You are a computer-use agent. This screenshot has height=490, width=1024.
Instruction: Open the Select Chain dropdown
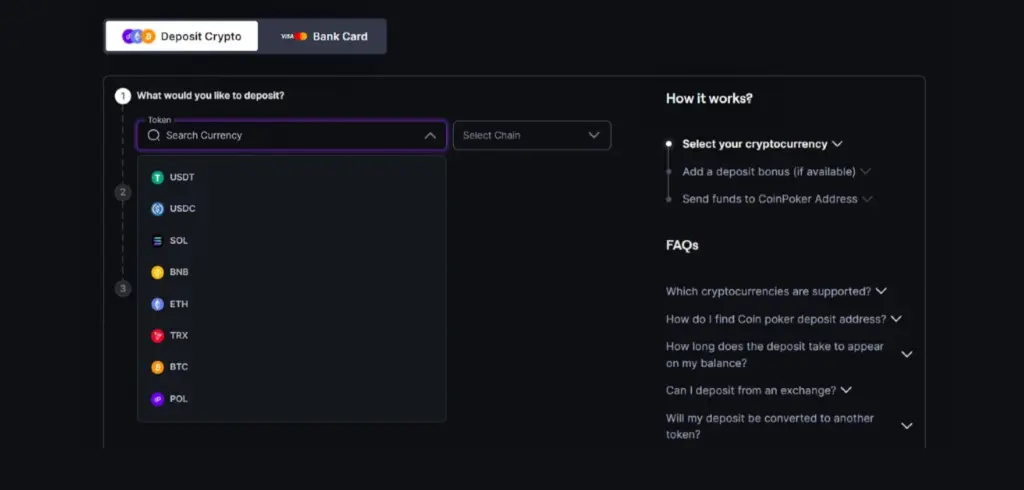click(x=532, y=135)
